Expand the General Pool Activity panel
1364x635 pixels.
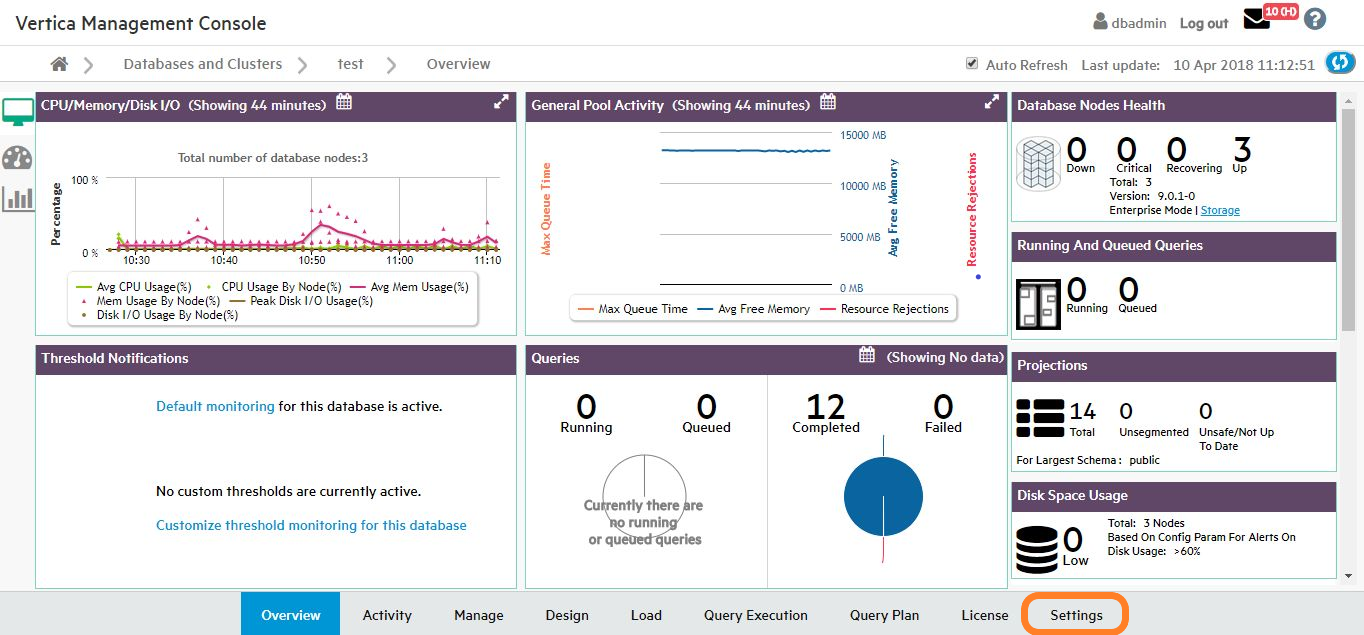click(991, 102)
